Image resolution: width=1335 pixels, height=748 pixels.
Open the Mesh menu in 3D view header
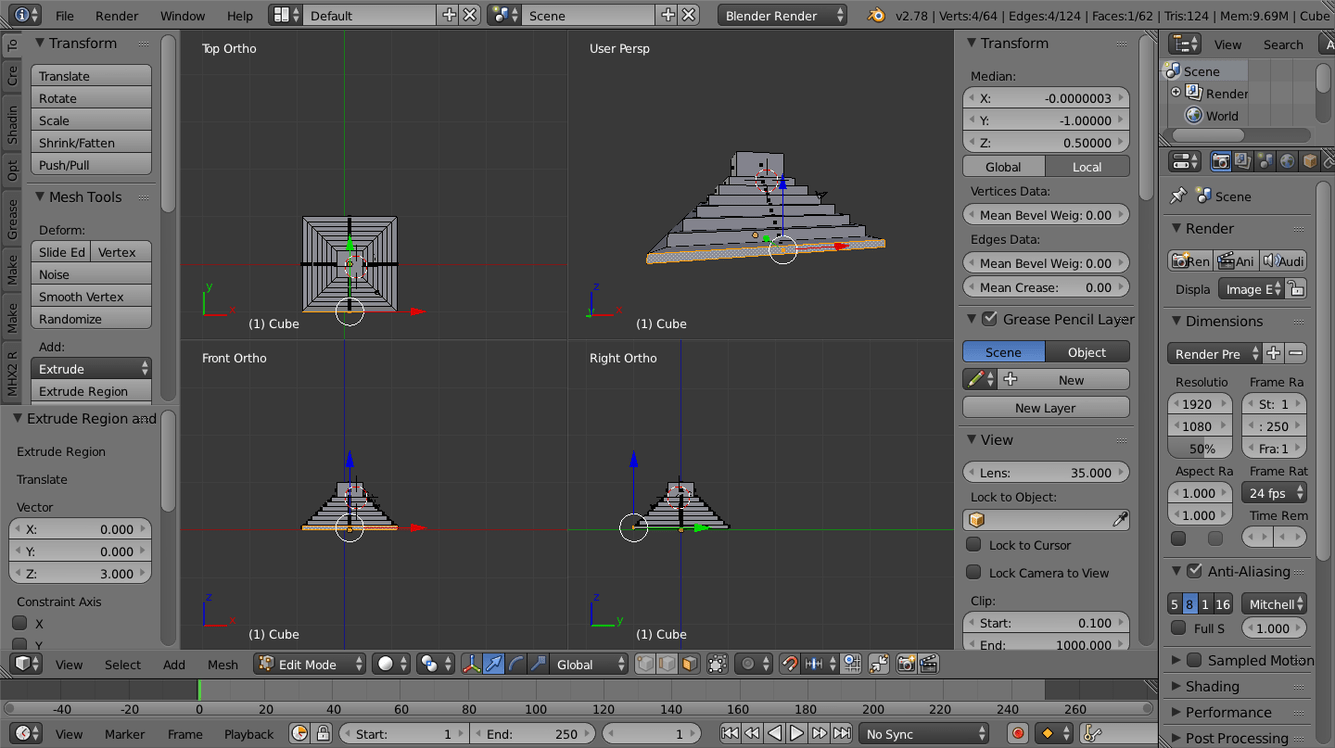click(223, 664)
